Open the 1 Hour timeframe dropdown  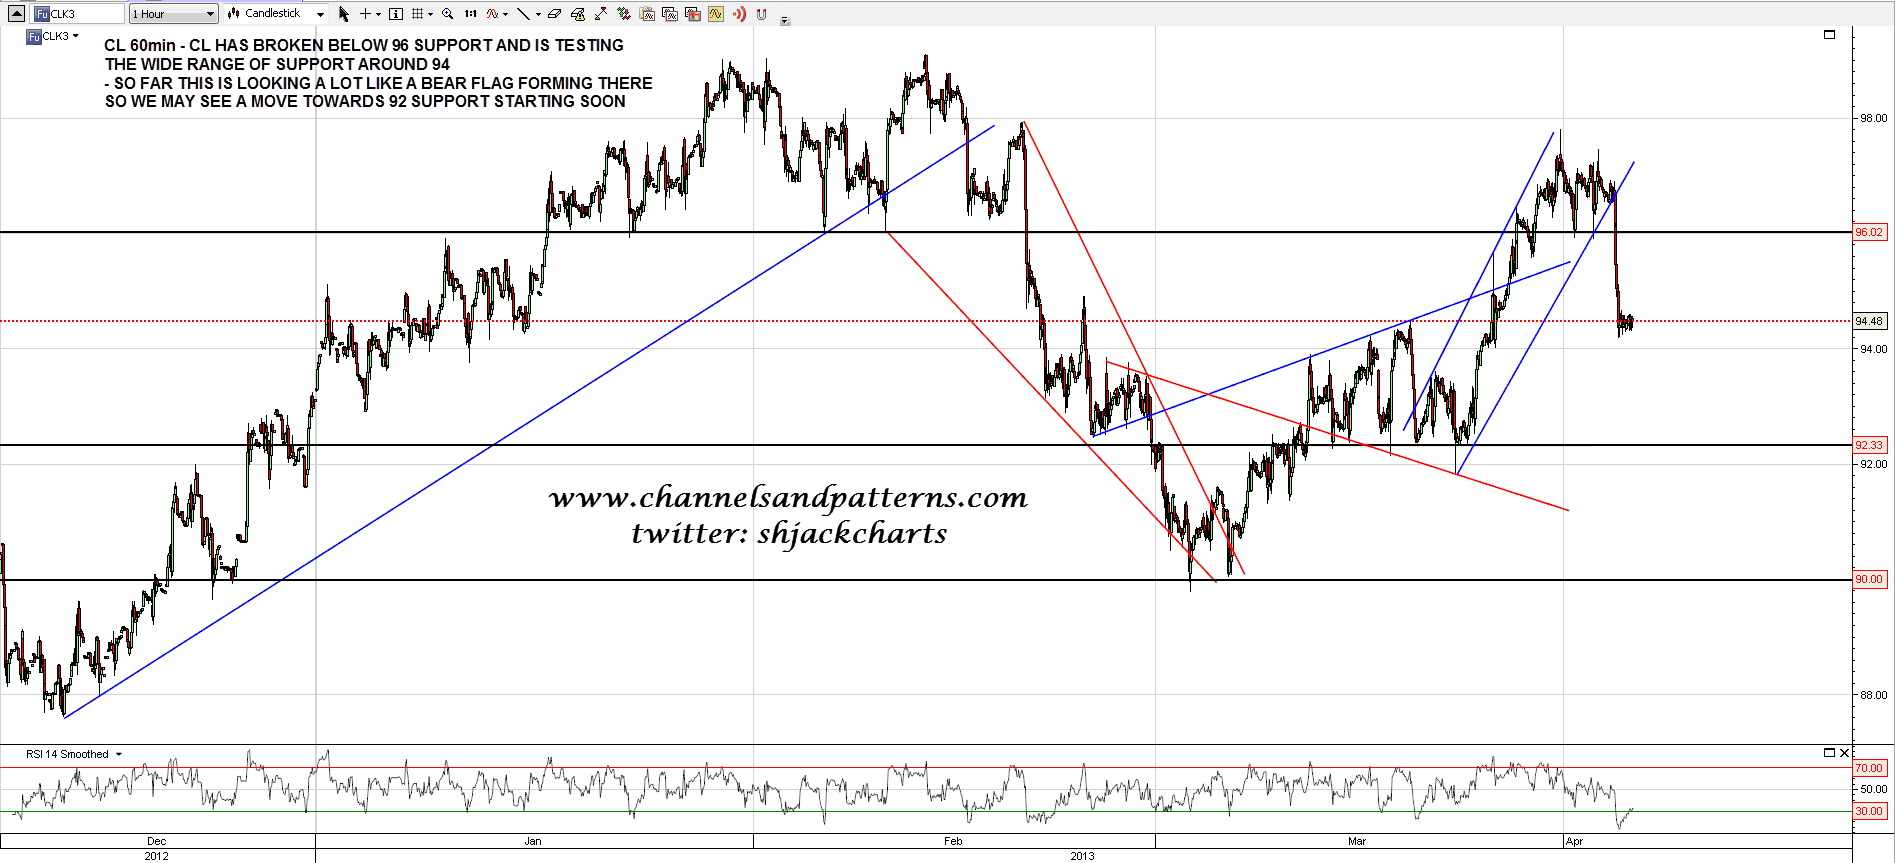point(173,14)
